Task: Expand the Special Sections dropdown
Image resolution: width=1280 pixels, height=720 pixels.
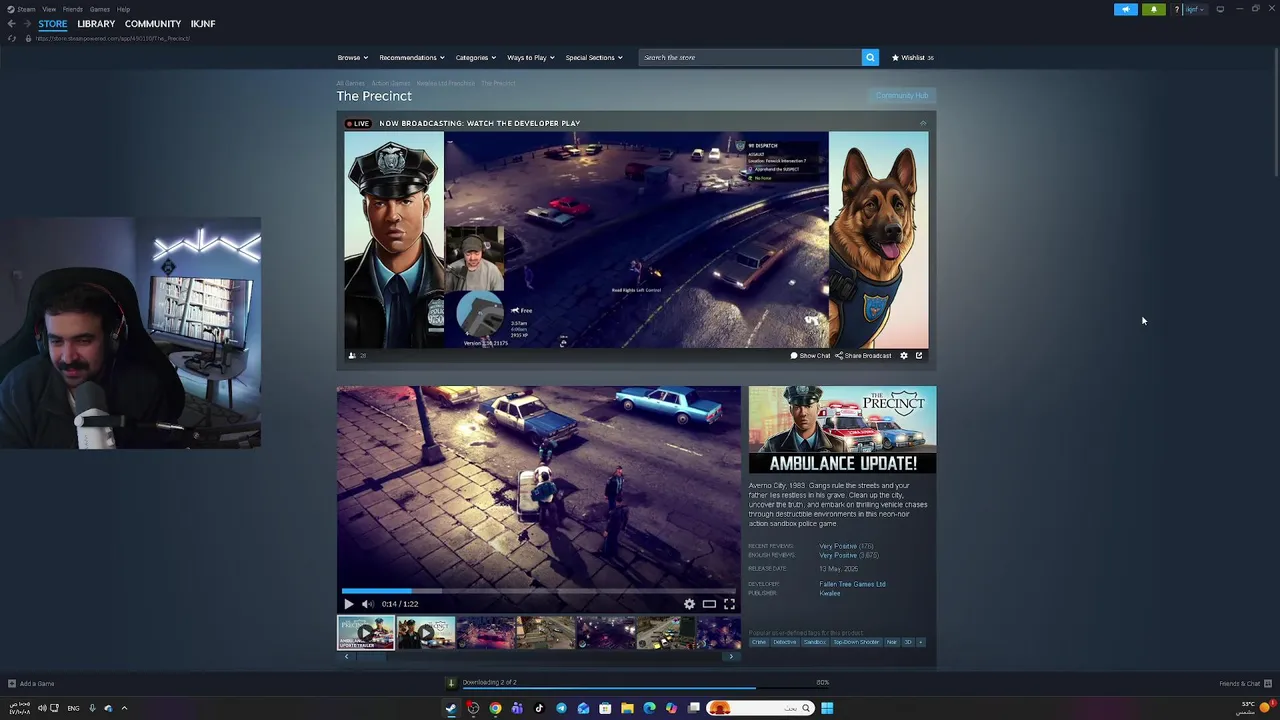Action: click(x=594, y=57)
